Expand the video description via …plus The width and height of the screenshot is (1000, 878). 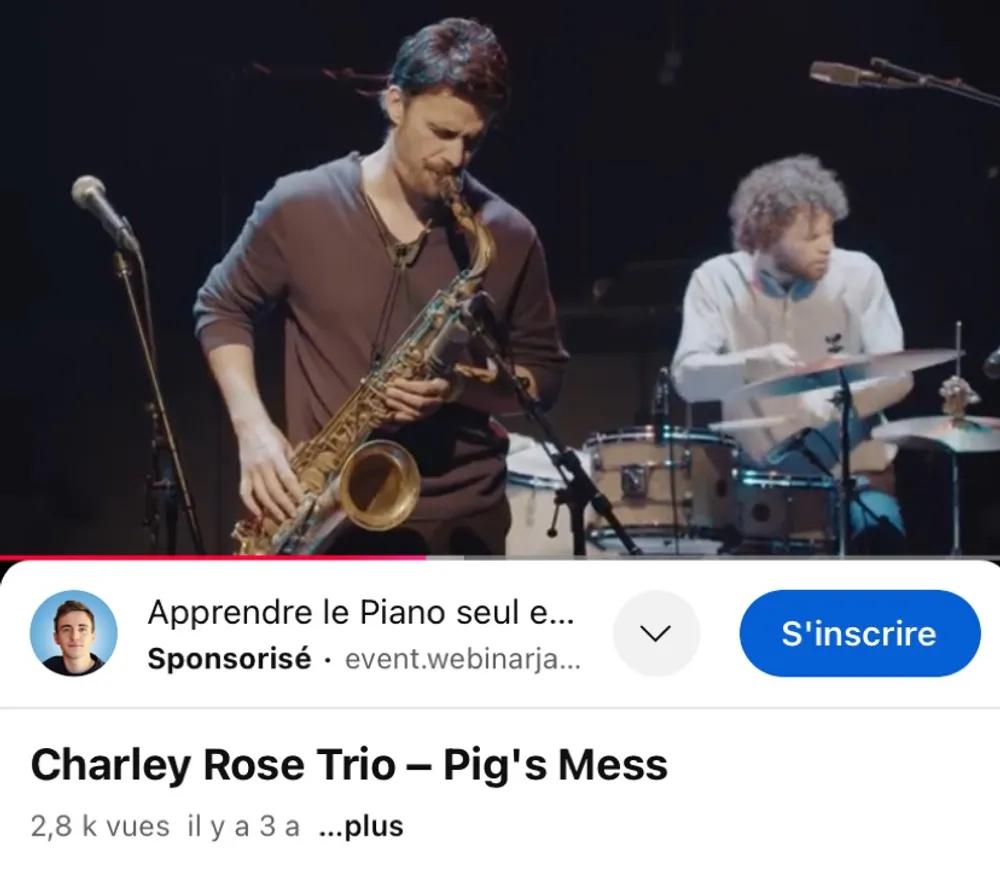(x=361, y=826)
